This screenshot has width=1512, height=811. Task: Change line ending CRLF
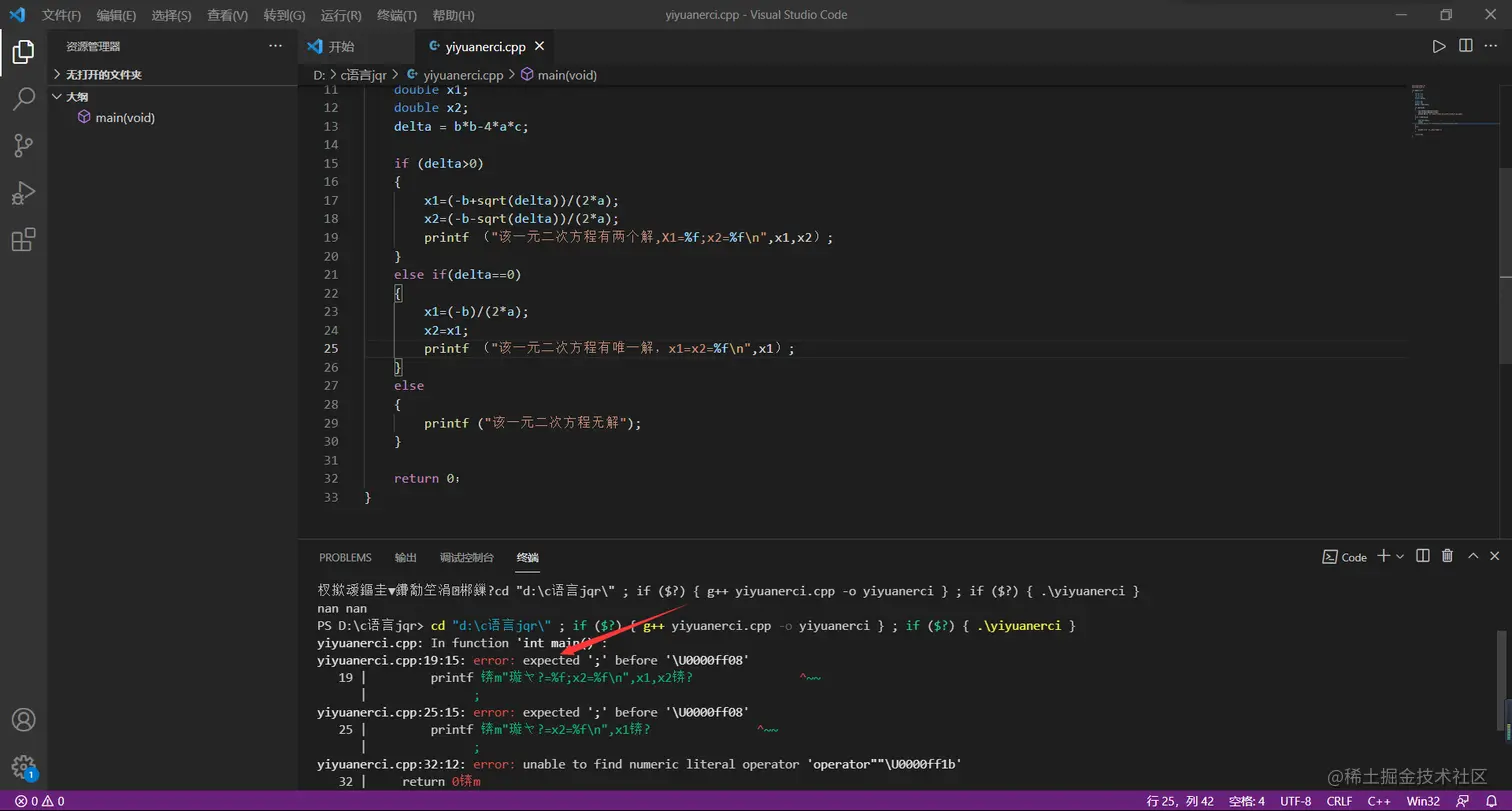1339,801
